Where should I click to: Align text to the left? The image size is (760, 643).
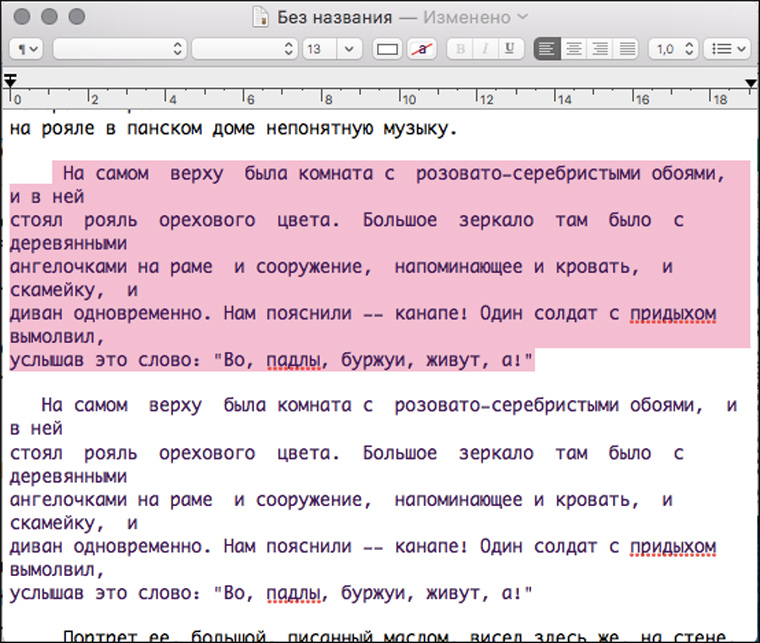tap(547, 49)
